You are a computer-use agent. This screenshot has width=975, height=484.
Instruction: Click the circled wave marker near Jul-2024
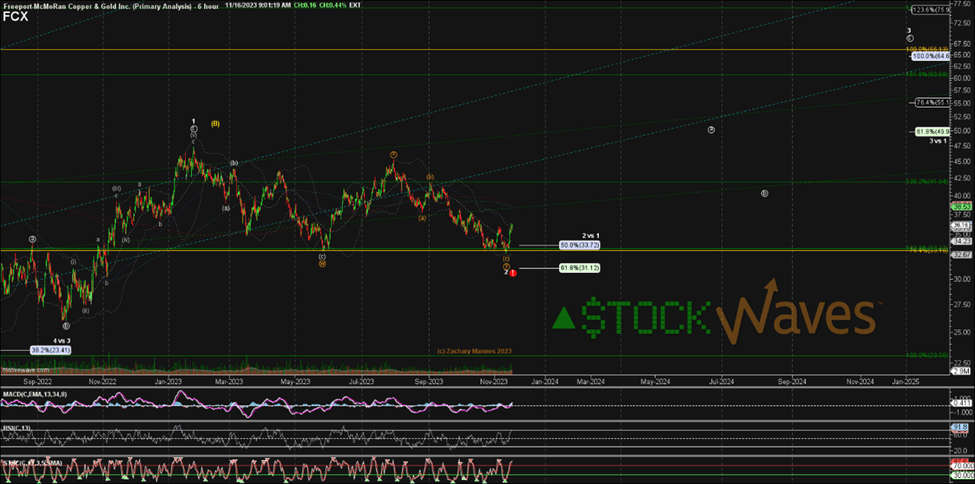pyautogui.click(x=711, y=130)
